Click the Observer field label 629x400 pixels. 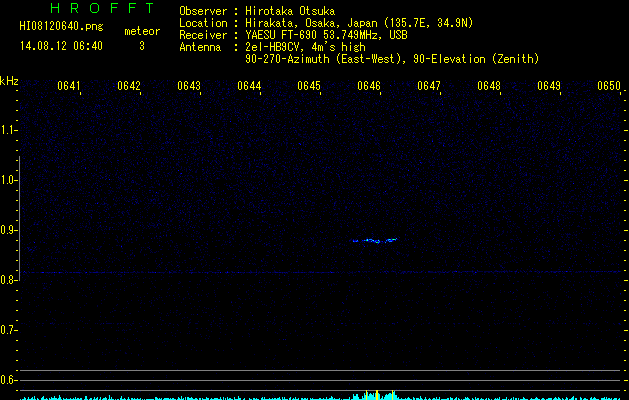203,11
